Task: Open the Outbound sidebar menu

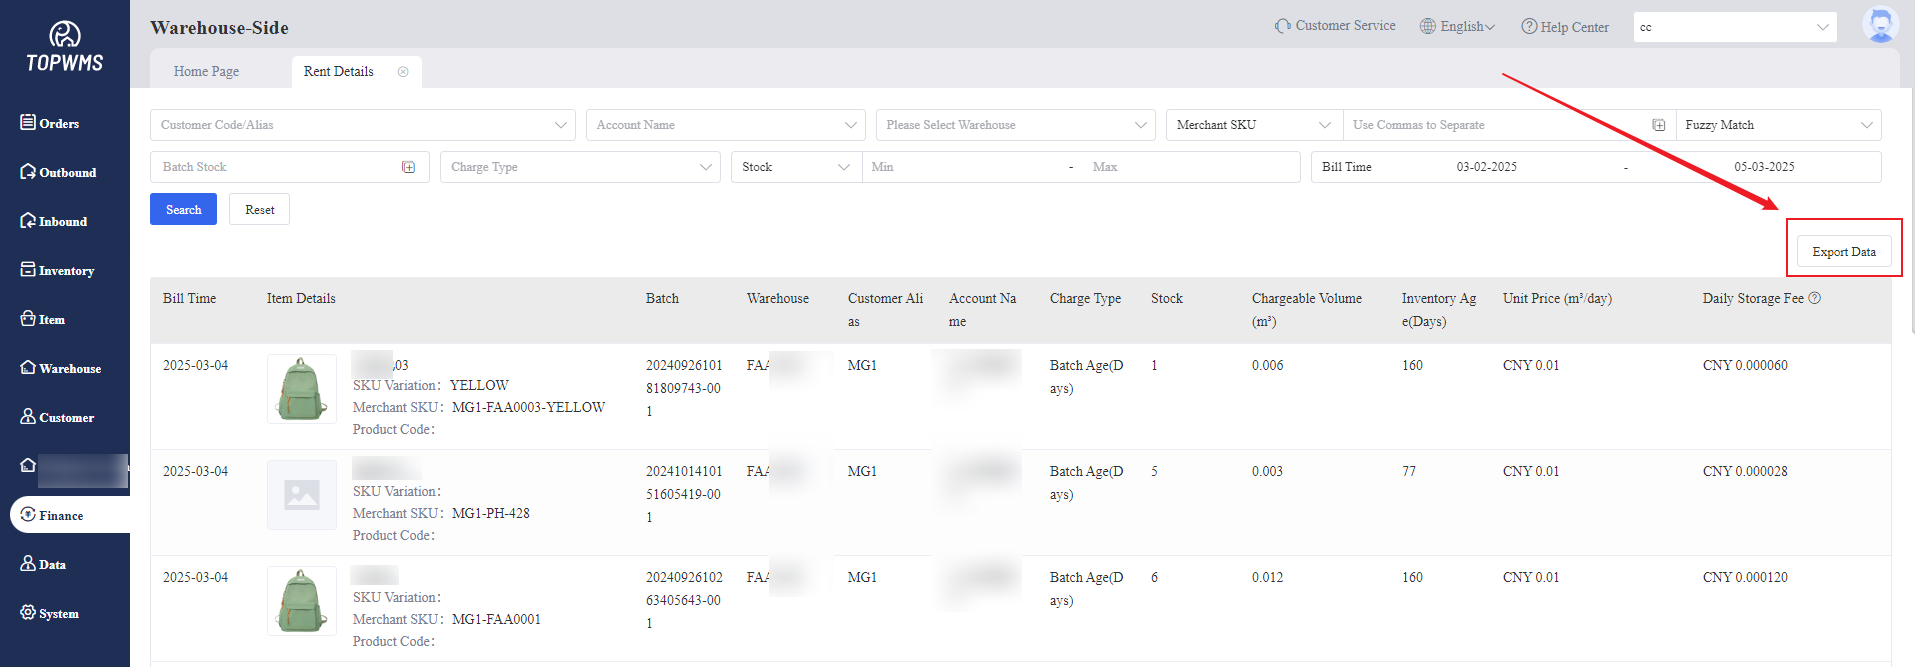Action: click(67, 173)
